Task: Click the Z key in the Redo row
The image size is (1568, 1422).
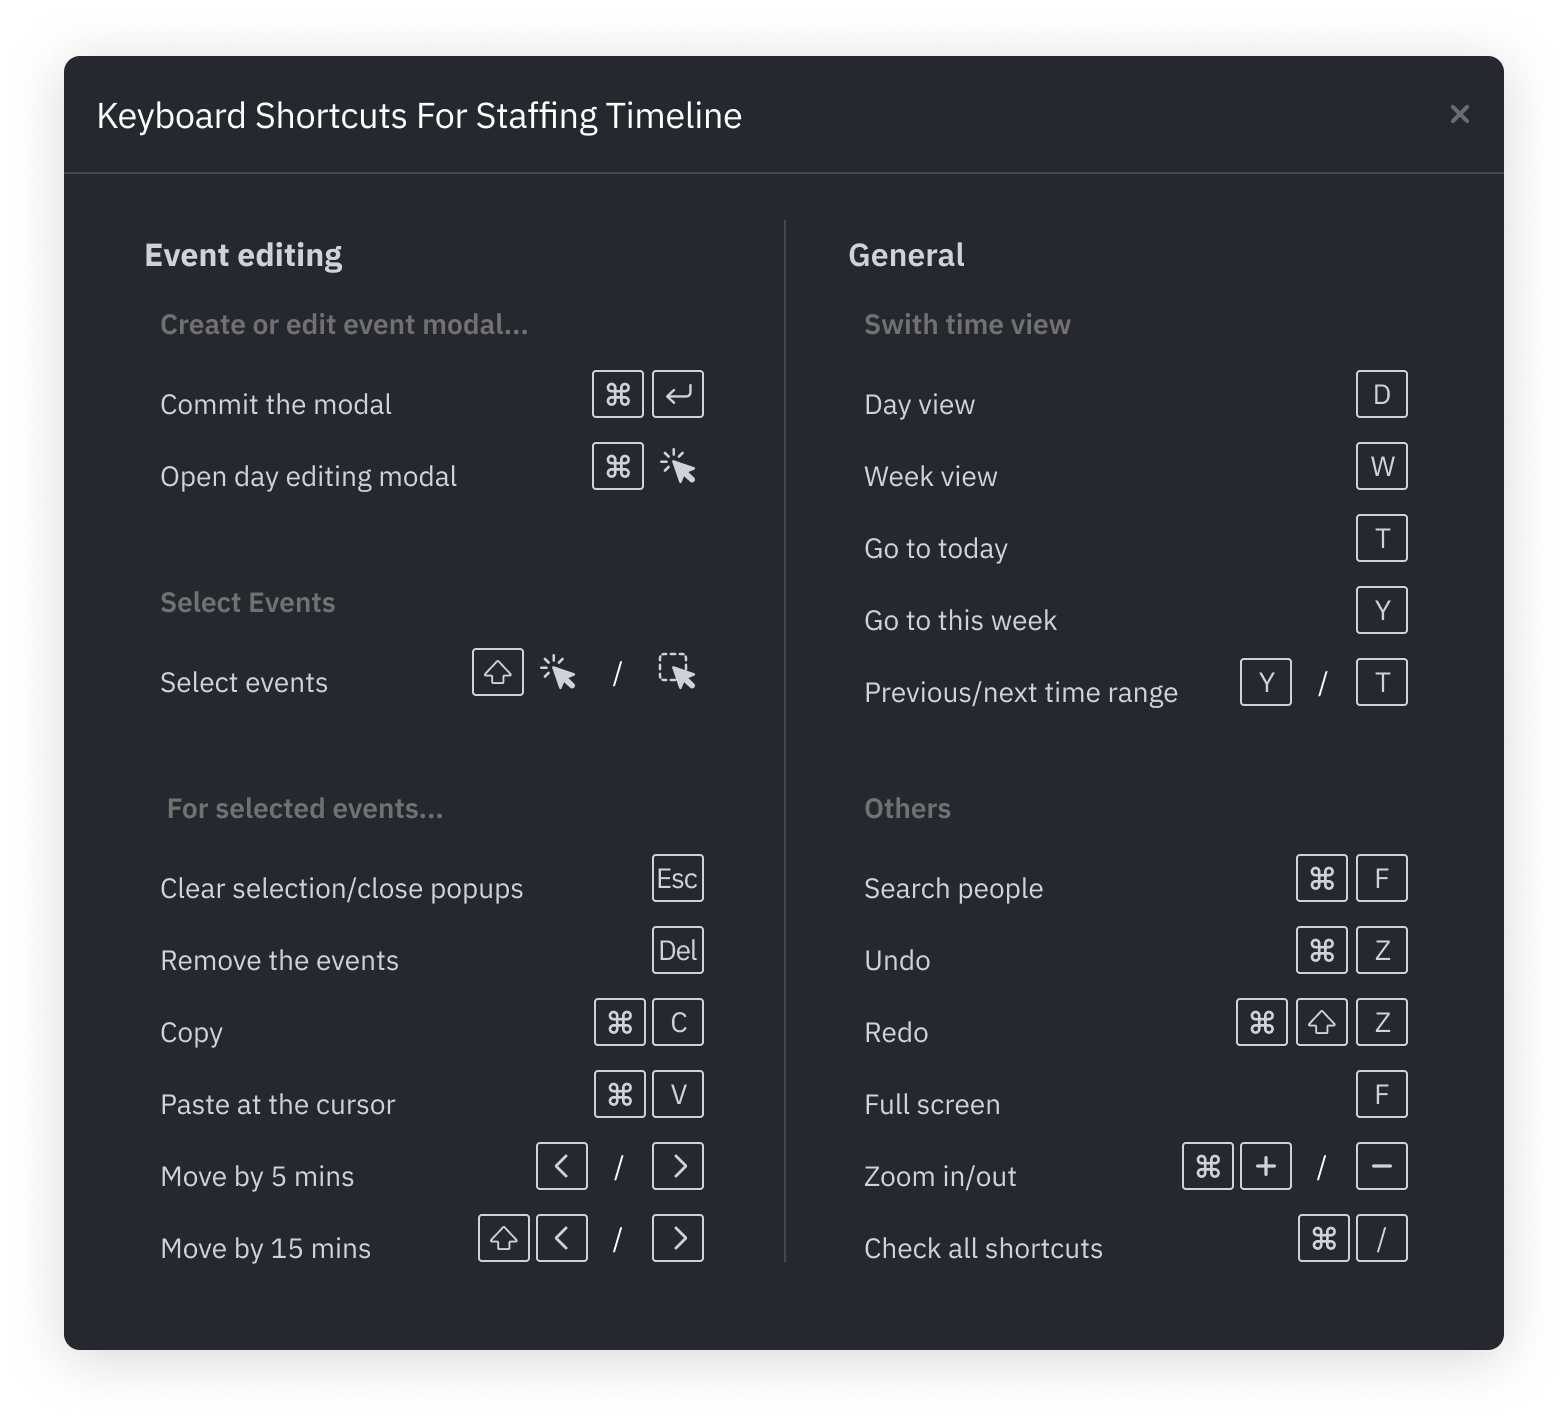Action: [1382, 1022]
